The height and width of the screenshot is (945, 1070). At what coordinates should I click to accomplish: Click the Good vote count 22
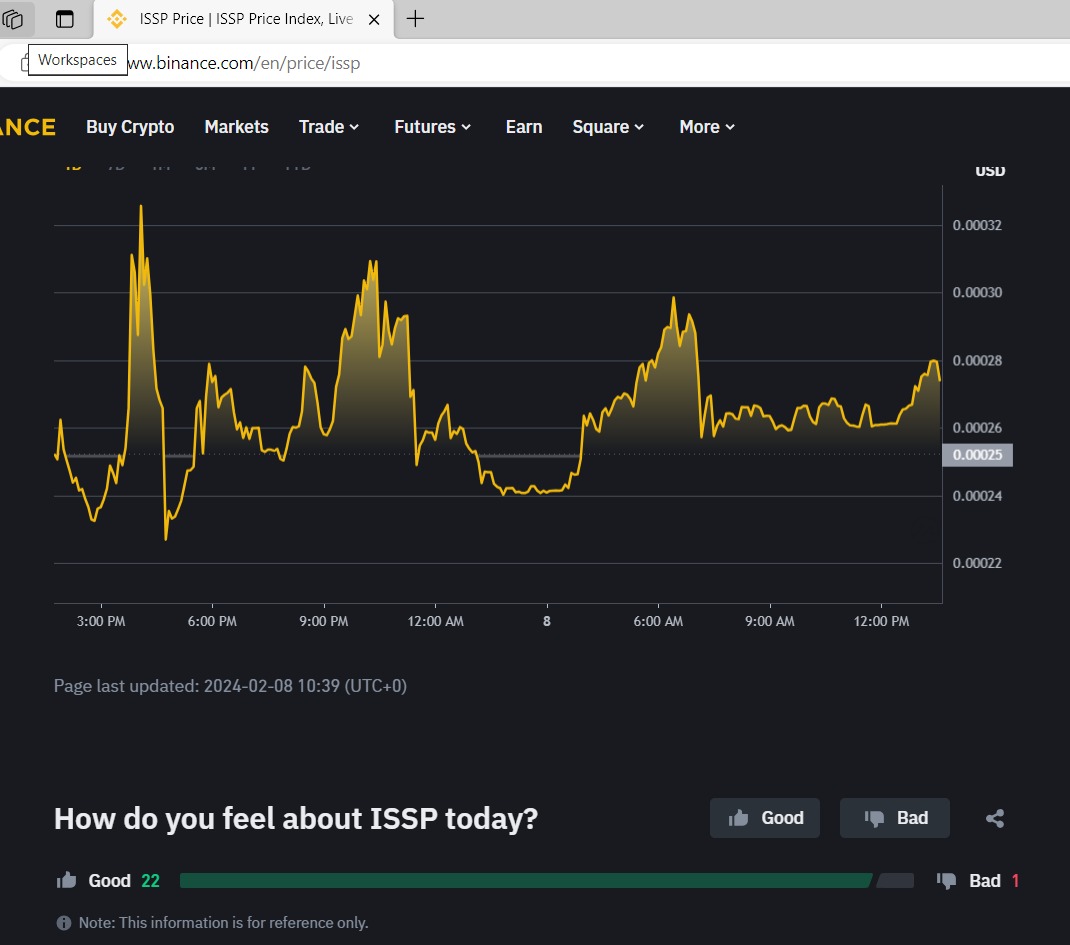click(150, 881)
